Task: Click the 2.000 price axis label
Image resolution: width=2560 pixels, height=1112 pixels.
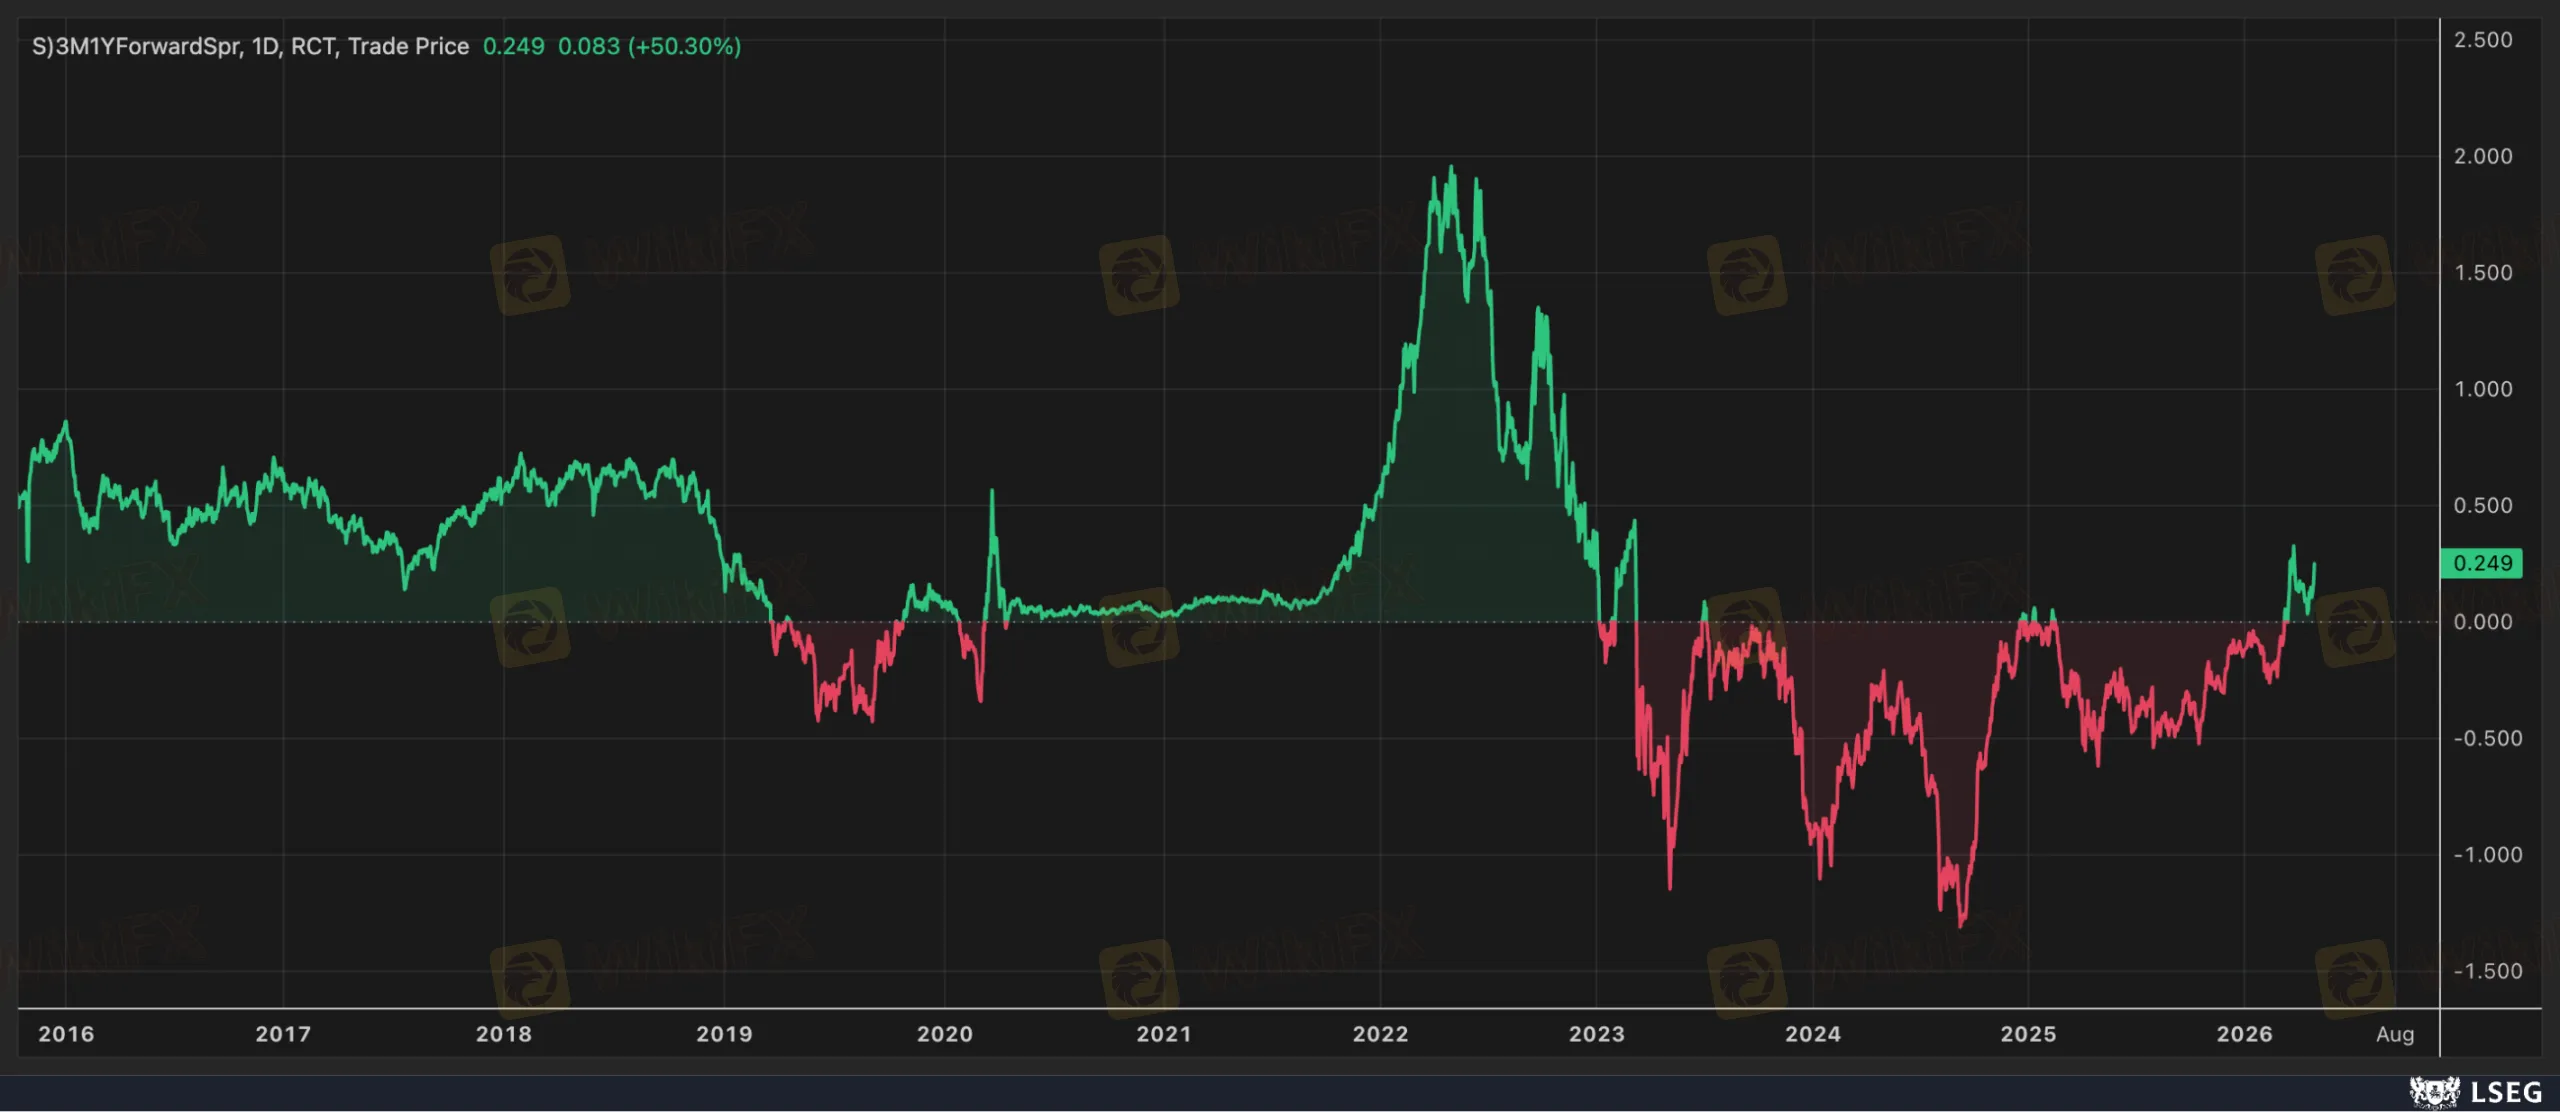Action: click(x=2482, y=156)
